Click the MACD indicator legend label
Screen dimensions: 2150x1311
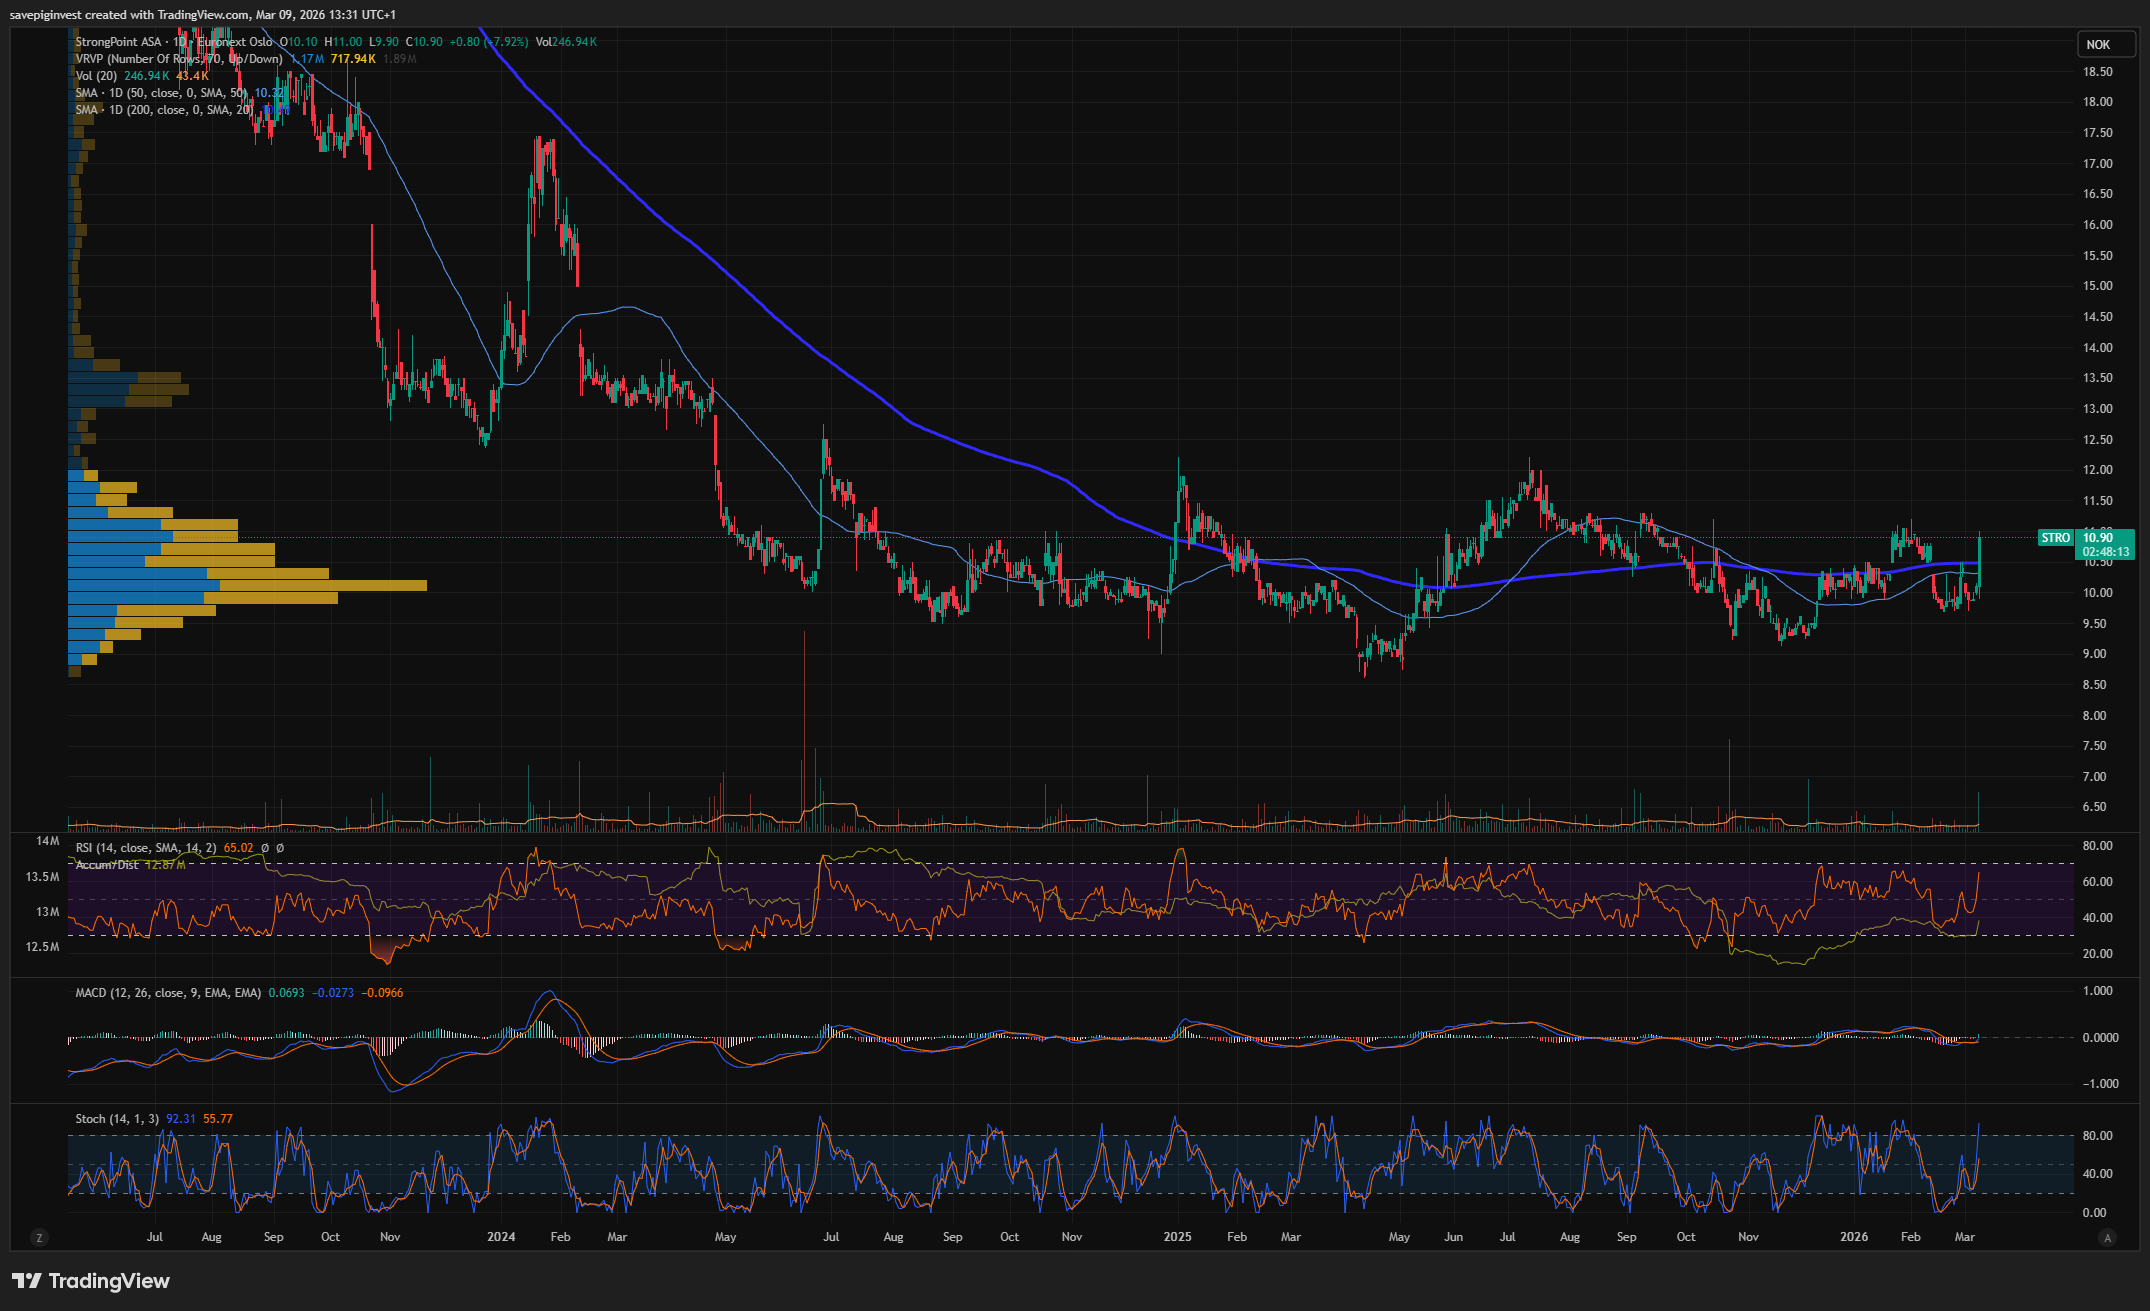[168, 993]
